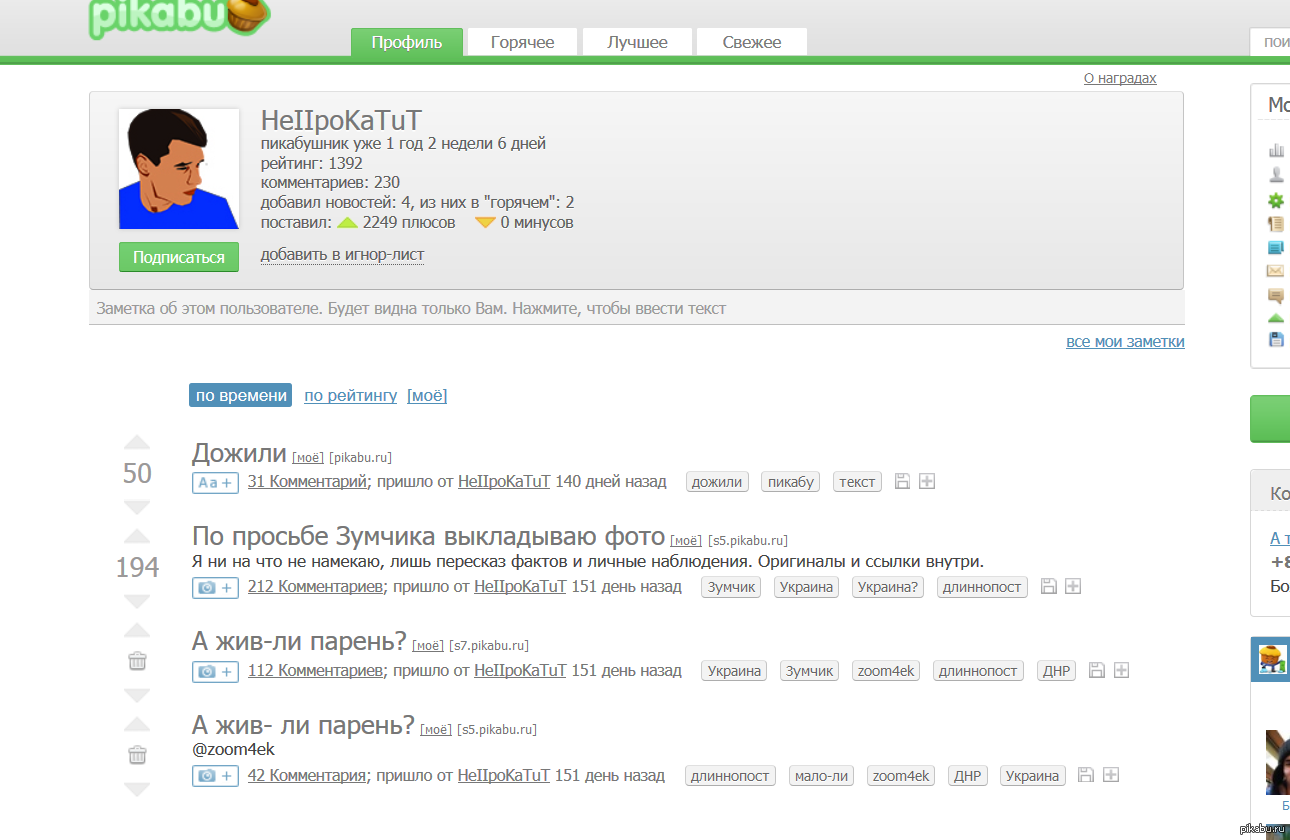Open По просьбе Зумчика выкладываю фото title
1290x840 pixels.
pyautogui.click(x=428, y=537)
